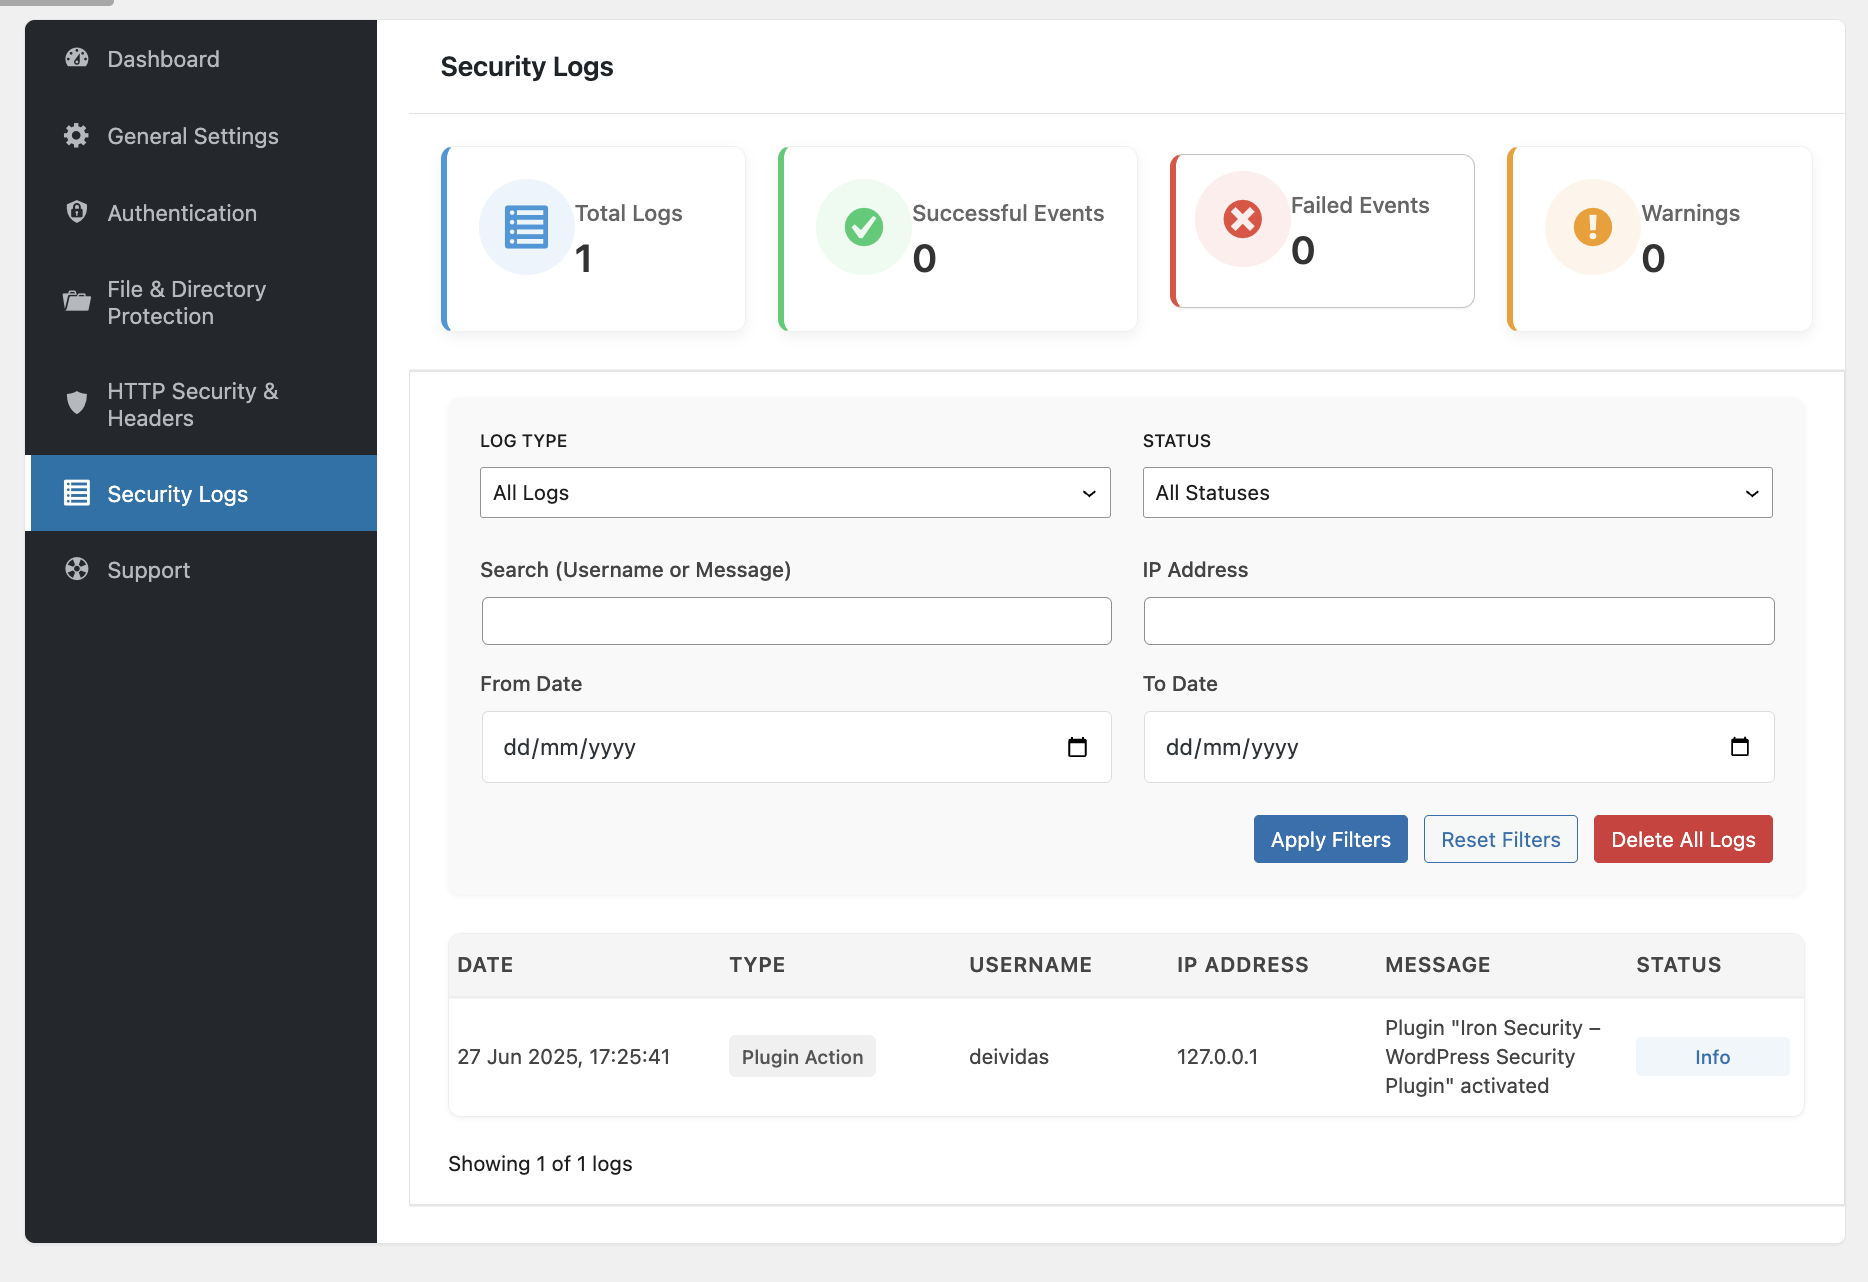This screenshot has height=1282, width=1868.
Task: Click the orange Warnings exclamation icon
Action: tap(1592, 227)
